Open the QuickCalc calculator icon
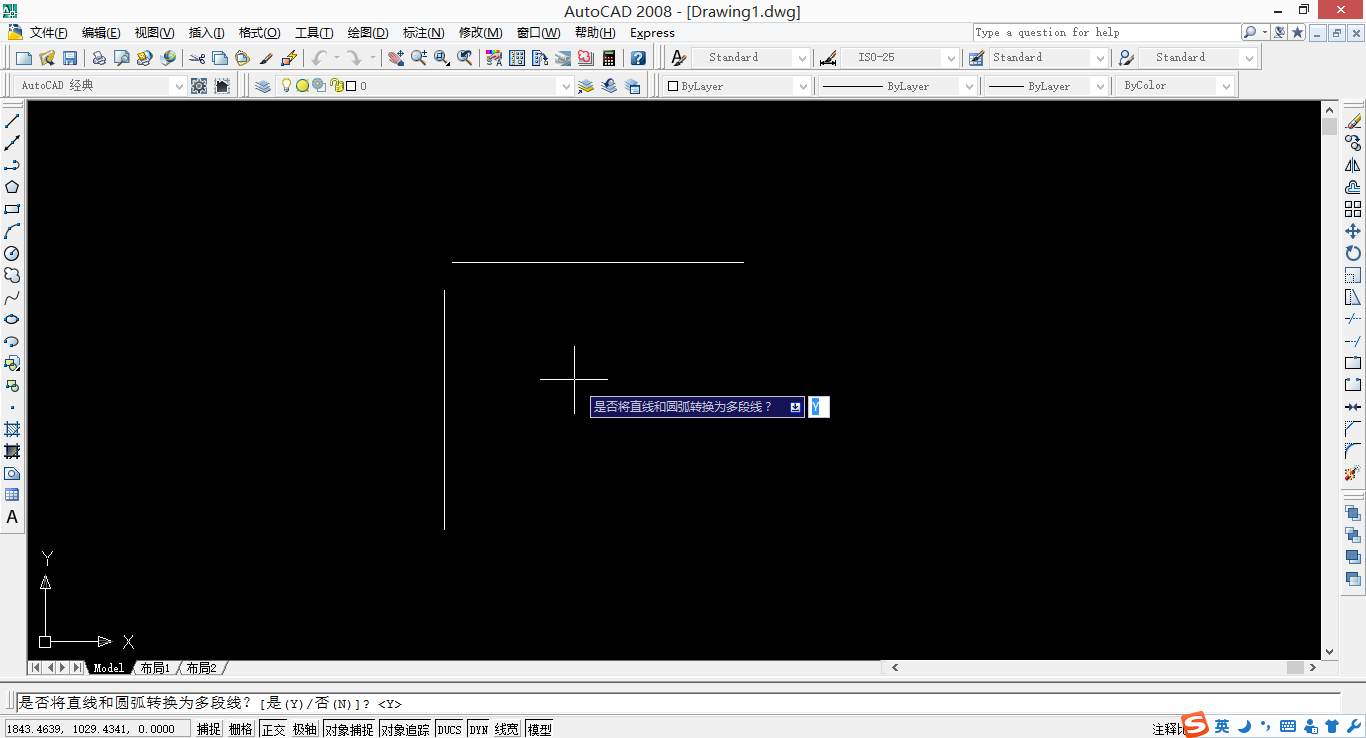1366x738 pixels. pyautogui.click(x=609, y=58)
